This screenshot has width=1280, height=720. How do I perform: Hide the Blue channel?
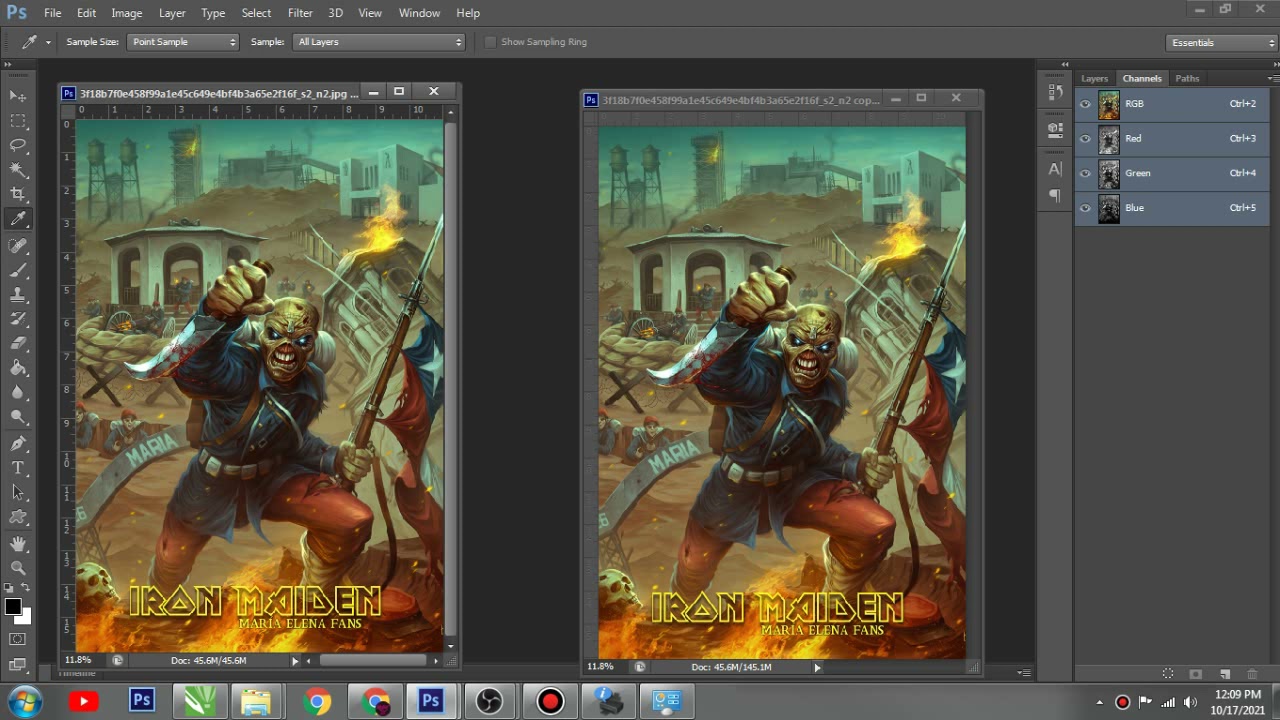point(1085,208)
